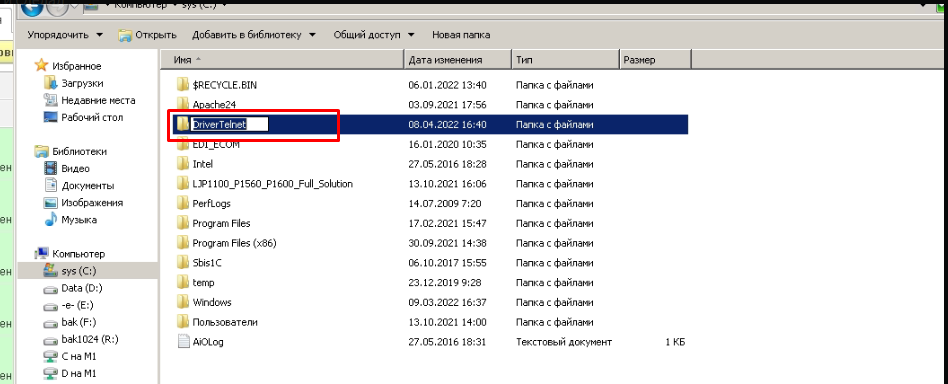Sort by the Имя column header
Image resolution: width=948 pixels, height=384 pixels.
[x=282, y=60]
